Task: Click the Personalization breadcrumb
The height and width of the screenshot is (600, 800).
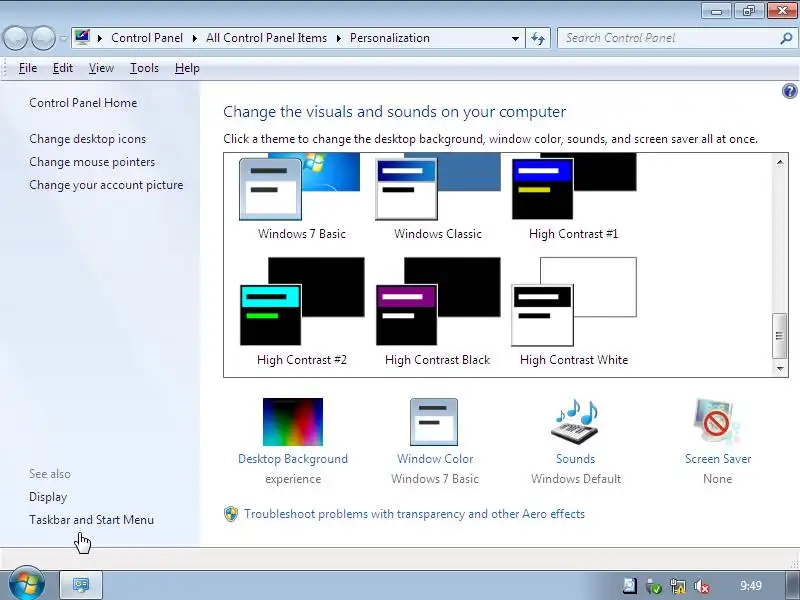Action: (390, 38)
